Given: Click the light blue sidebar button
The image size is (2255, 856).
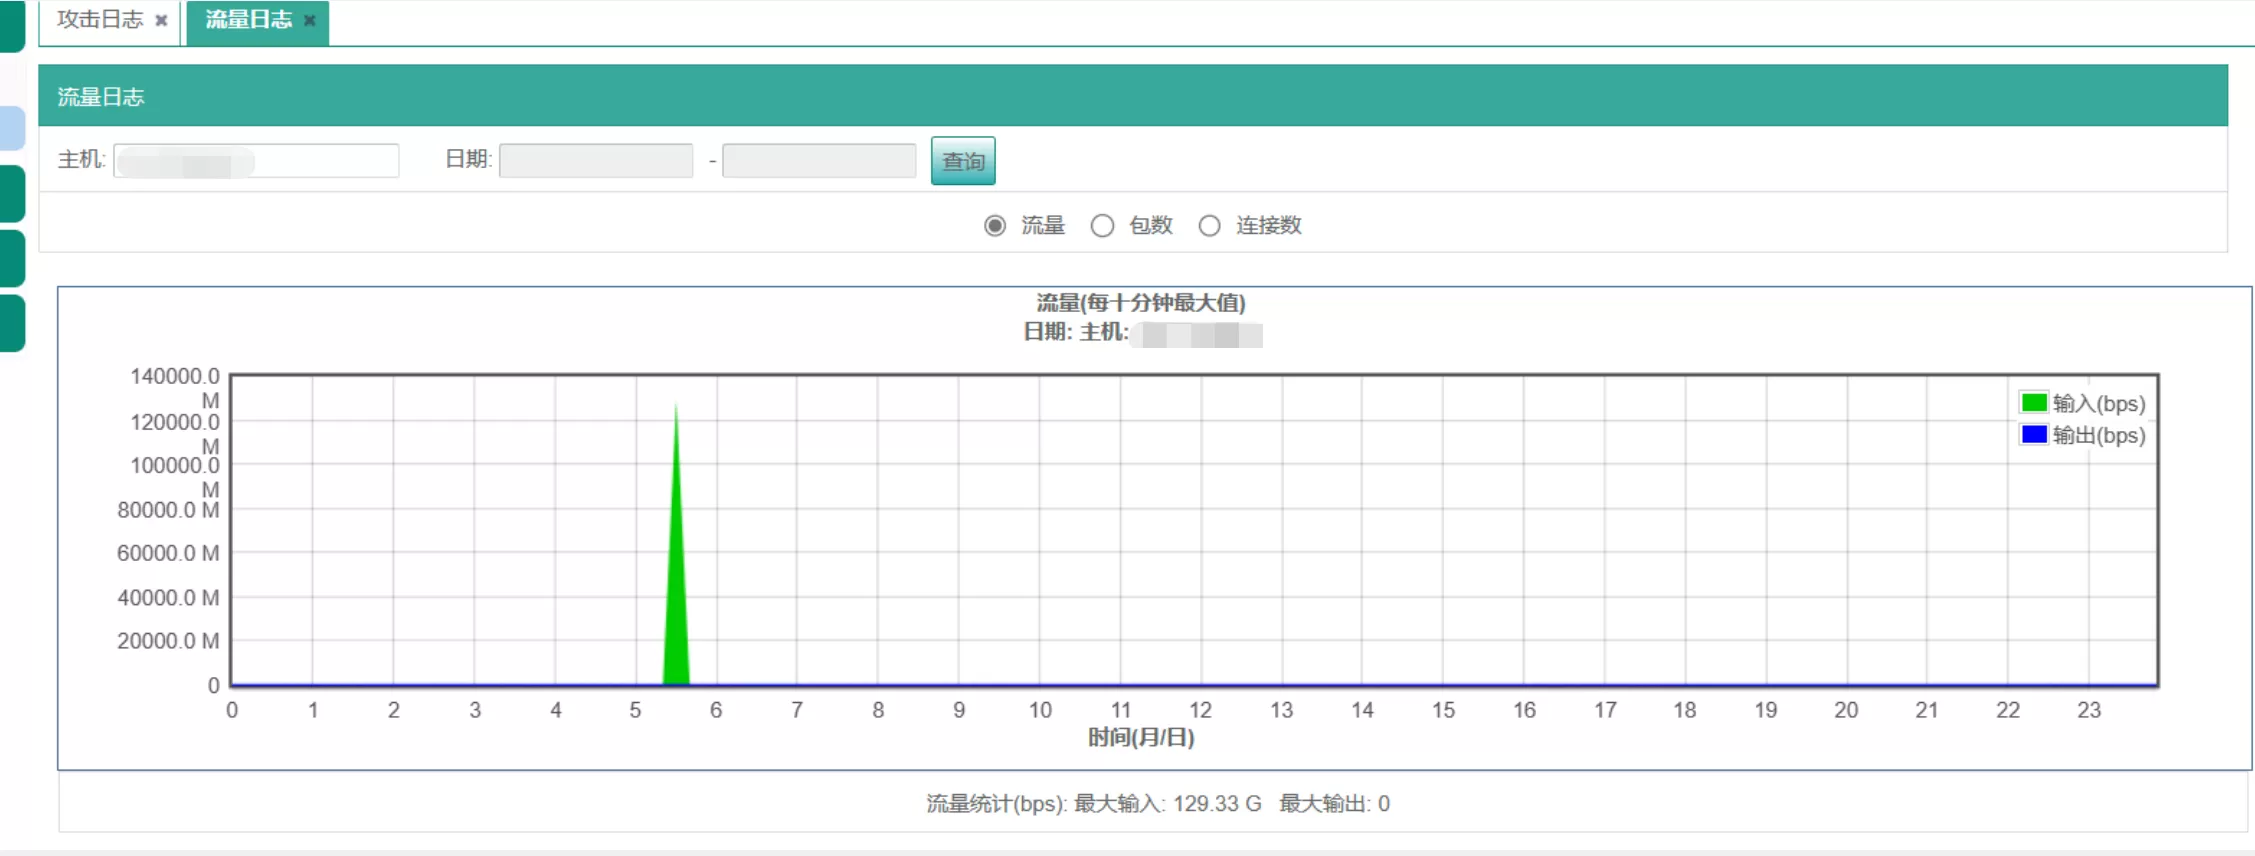Looking at the screenshot, I should point(12,128).
